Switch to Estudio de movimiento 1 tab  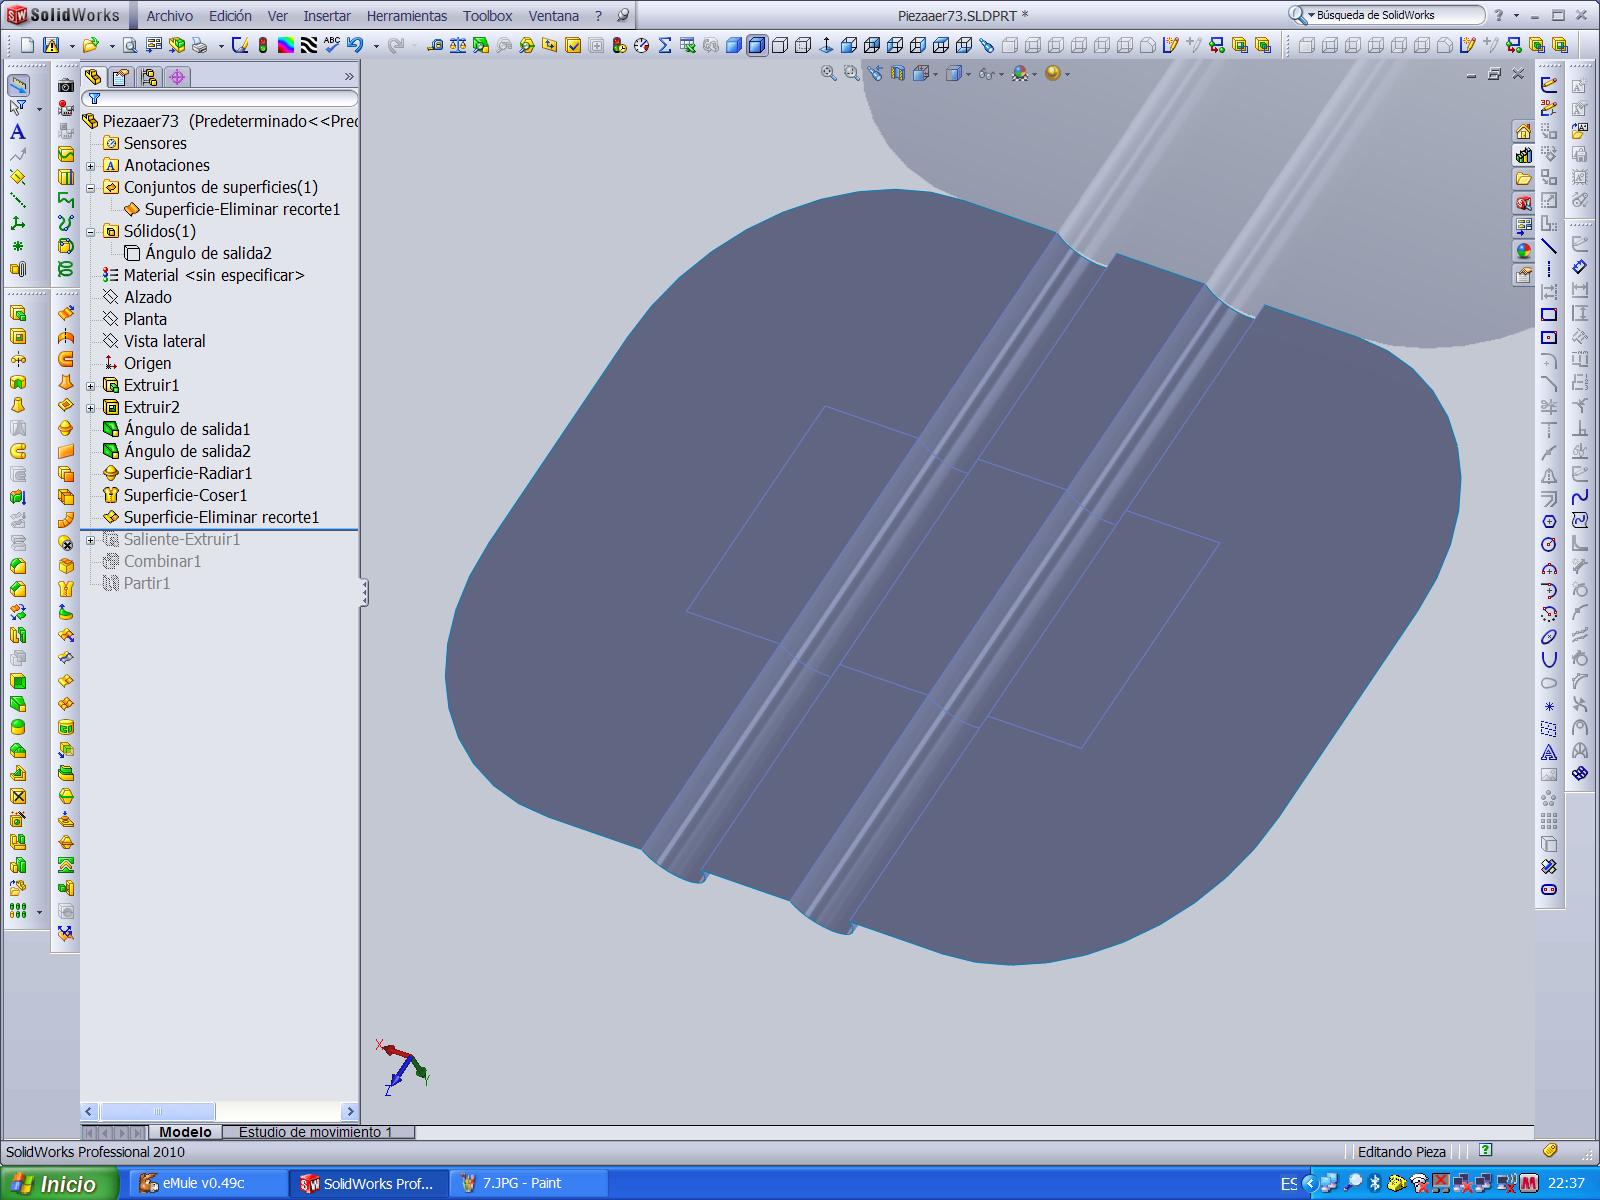point(315,1132)
